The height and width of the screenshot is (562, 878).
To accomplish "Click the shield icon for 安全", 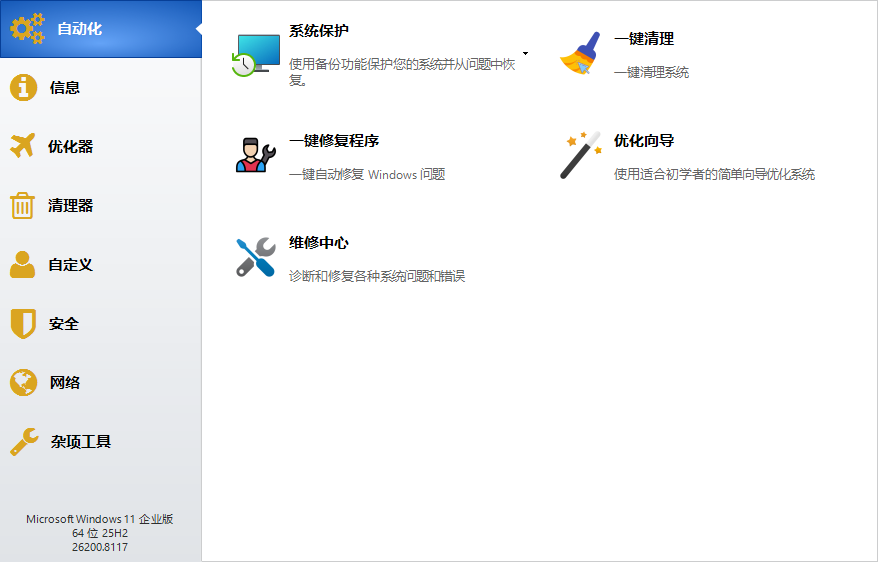I will (x=23, y=324).
